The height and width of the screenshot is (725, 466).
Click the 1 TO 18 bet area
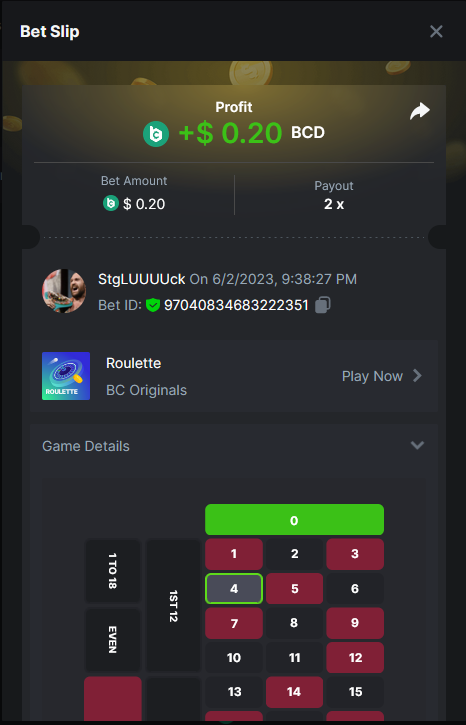coord(112,571)
